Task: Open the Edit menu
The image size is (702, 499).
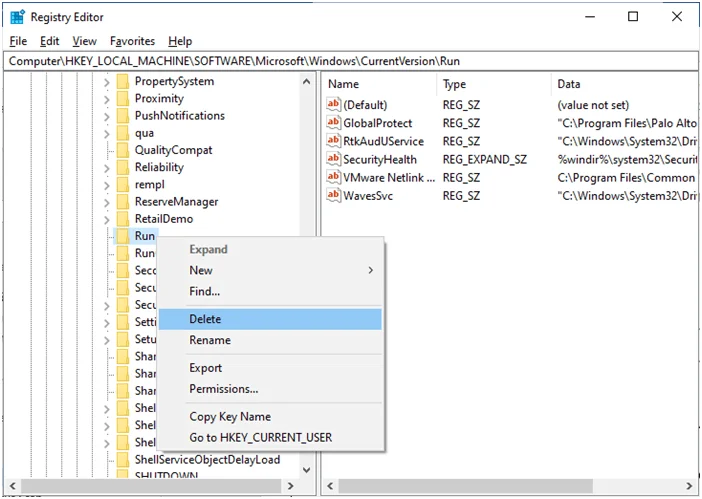Action: click(x=49, y=41)
